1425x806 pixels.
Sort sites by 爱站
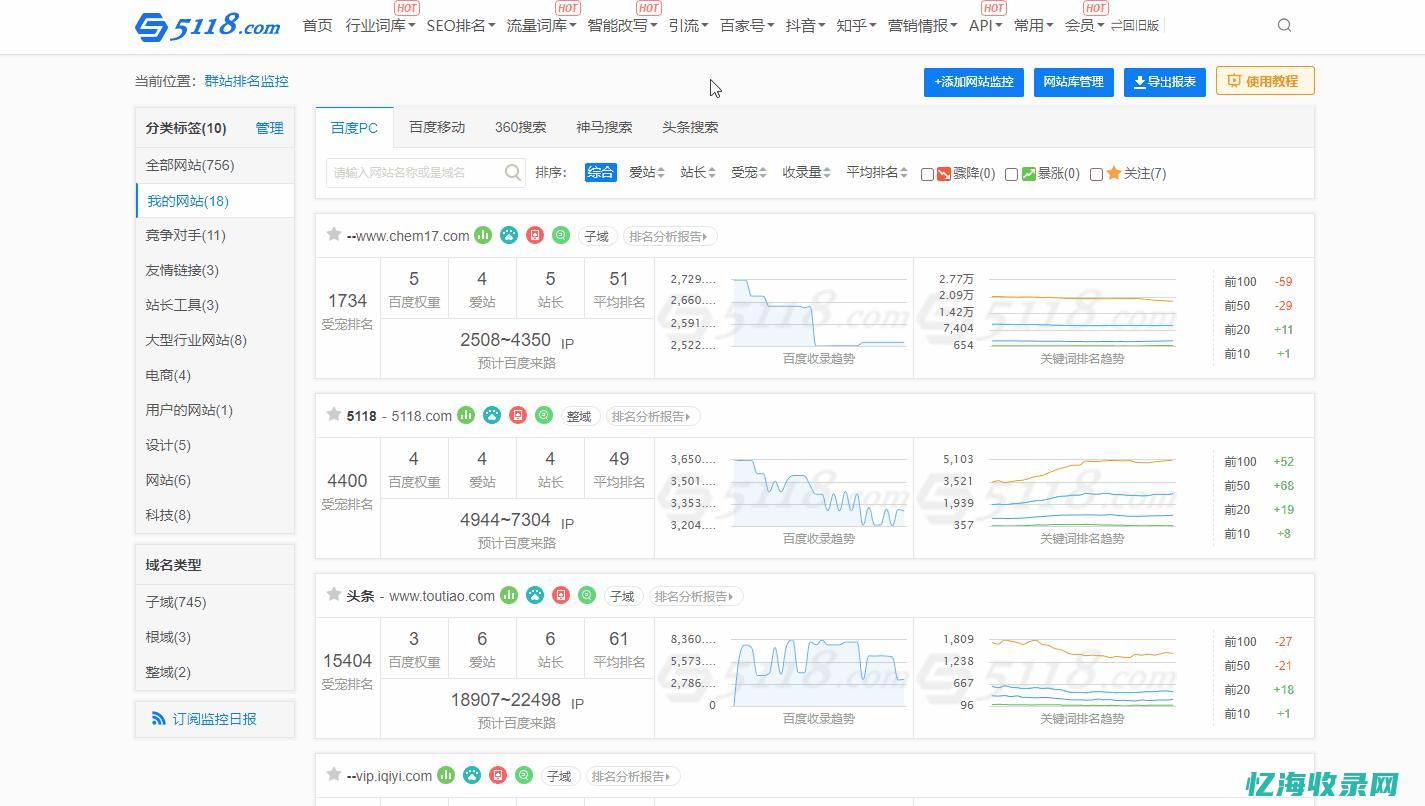647,172
